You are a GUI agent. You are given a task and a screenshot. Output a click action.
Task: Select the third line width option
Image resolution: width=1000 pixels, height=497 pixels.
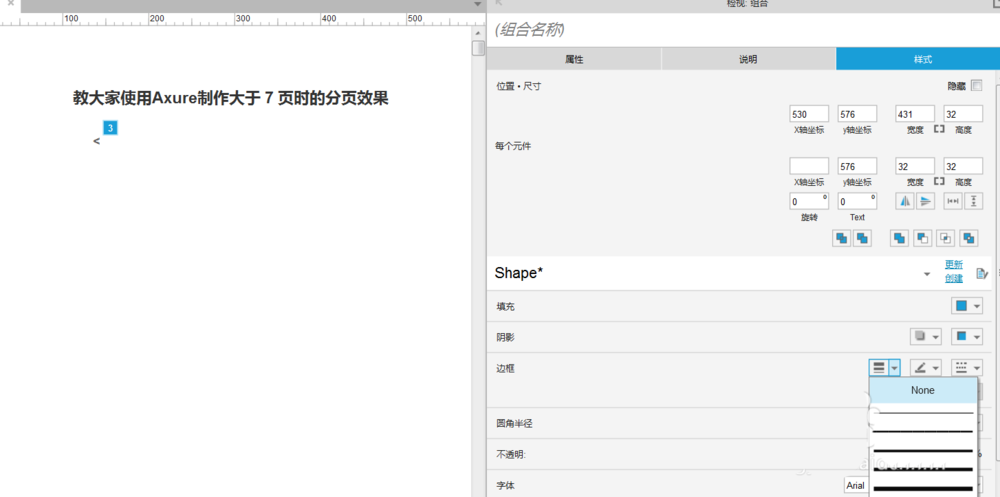click(923, 451)
